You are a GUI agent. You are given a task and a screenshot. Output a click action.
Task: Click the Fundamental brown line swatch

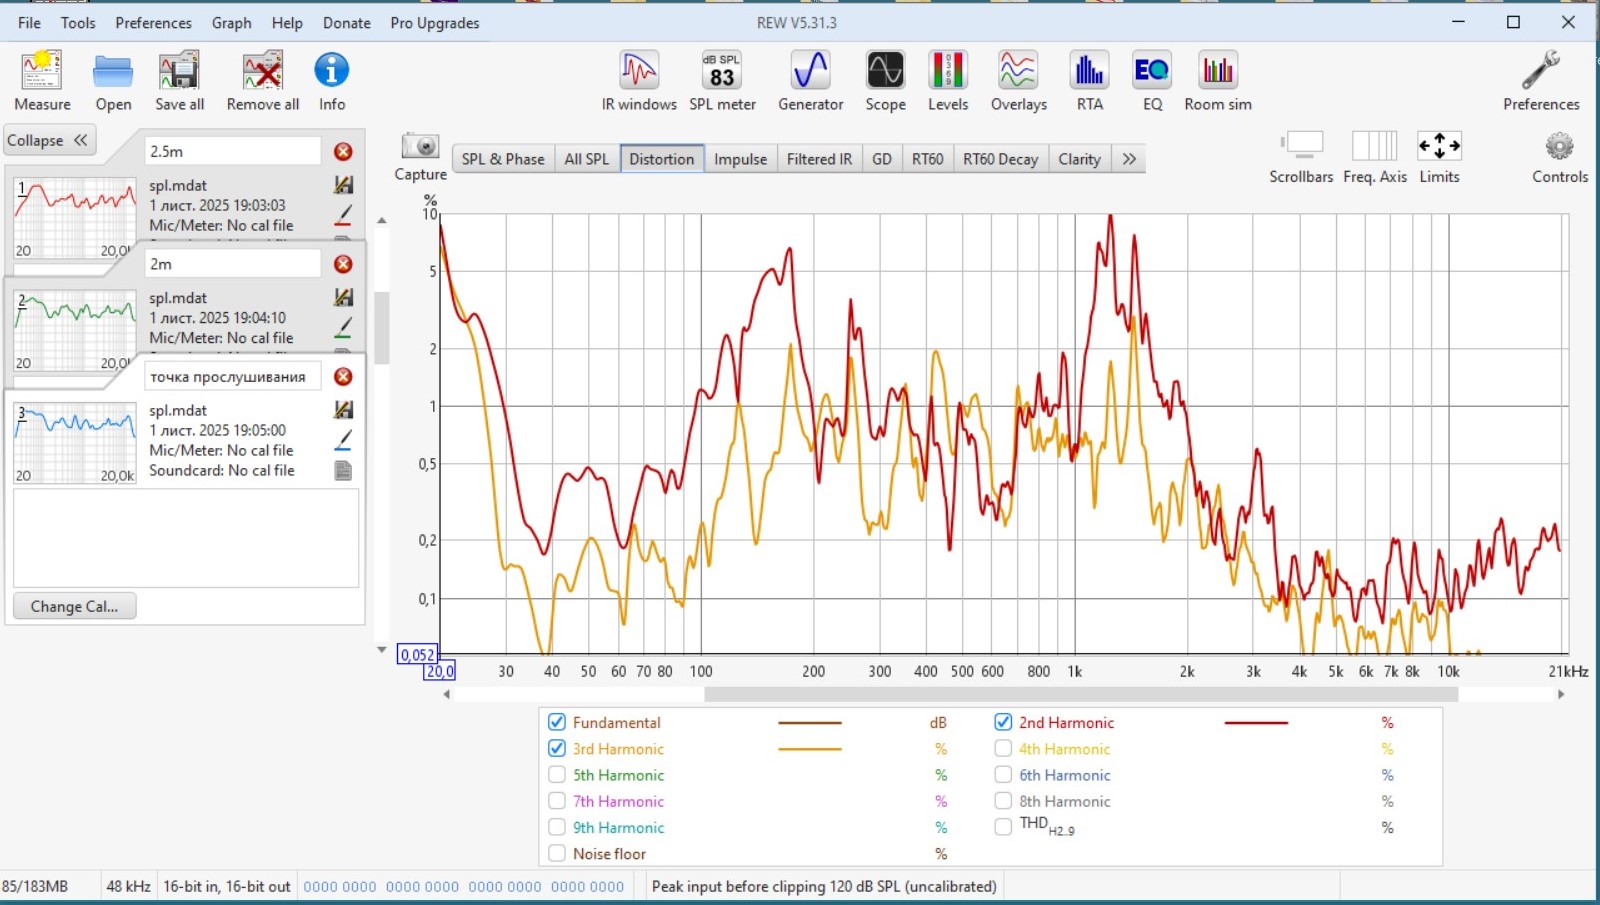coord(810,722)
